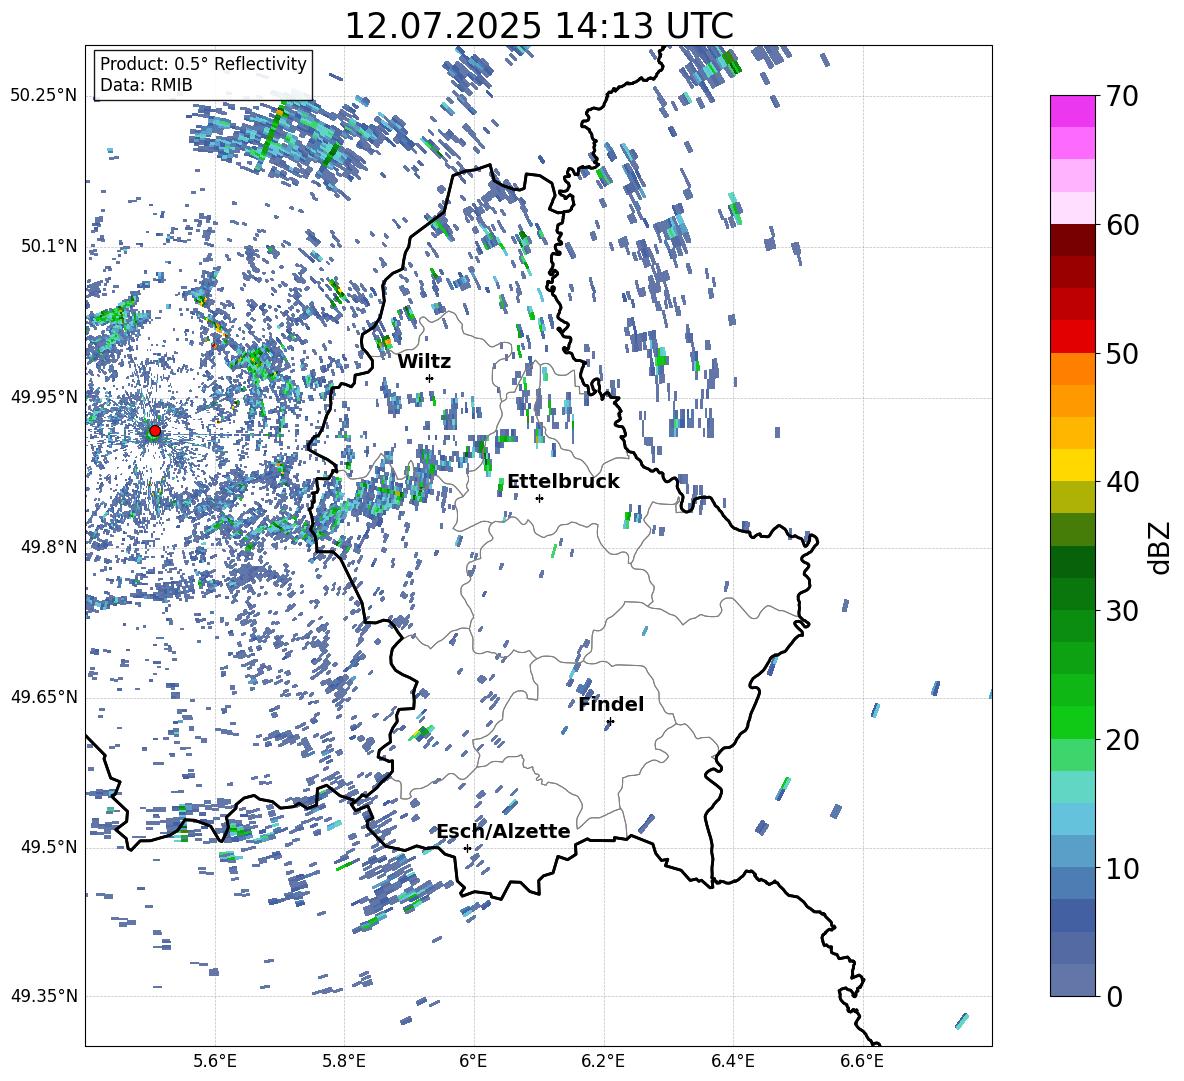This screenshot has width=1184, height=1081.
Task: Click the Ettelbruck city label
Action: [x=563, y=482]
